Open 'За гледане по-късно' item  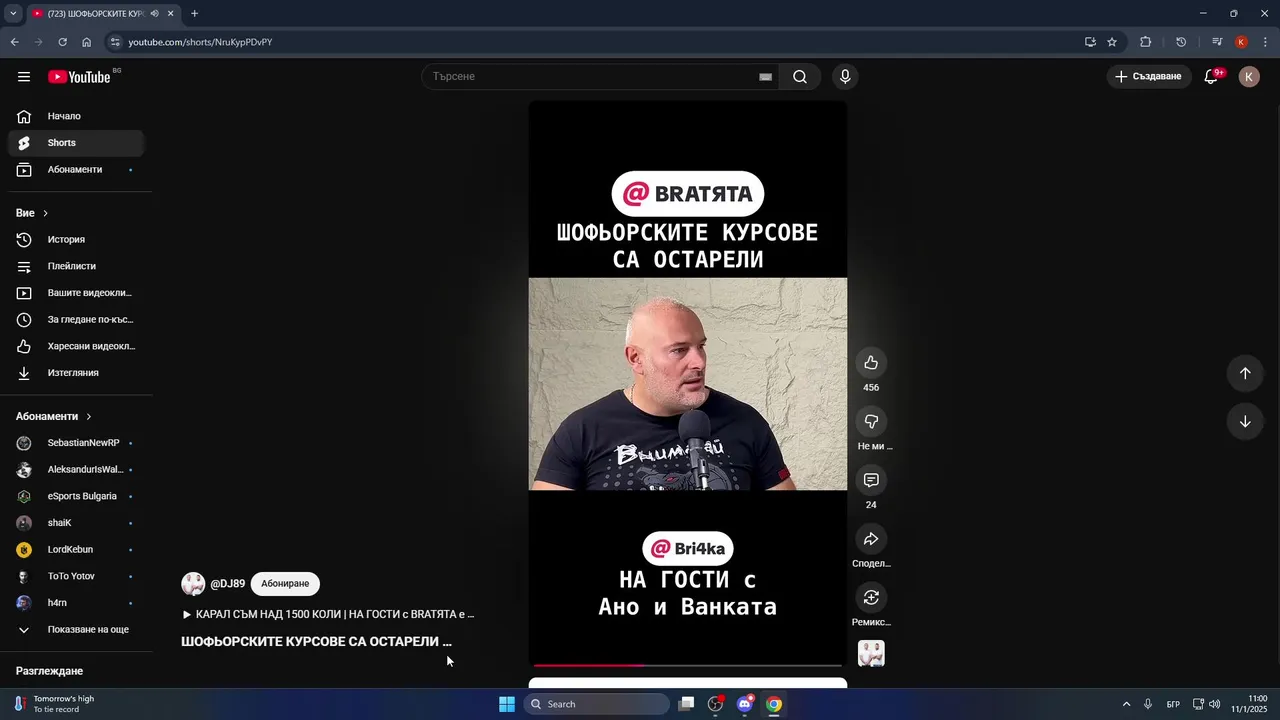76,320
